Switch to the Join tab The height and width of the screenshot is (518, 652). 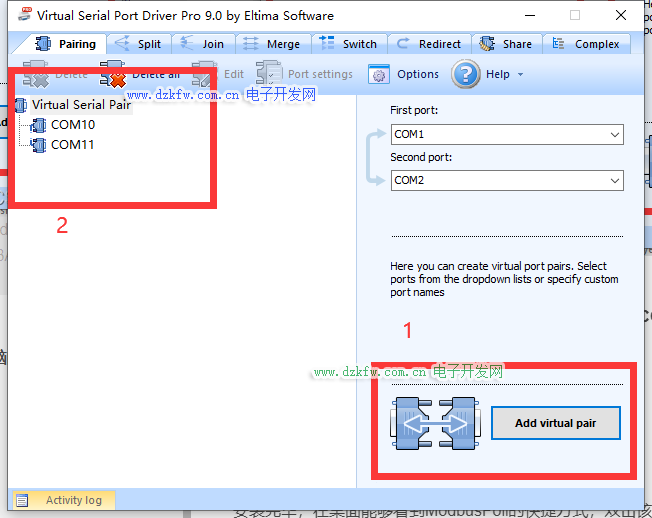point(203,44)
